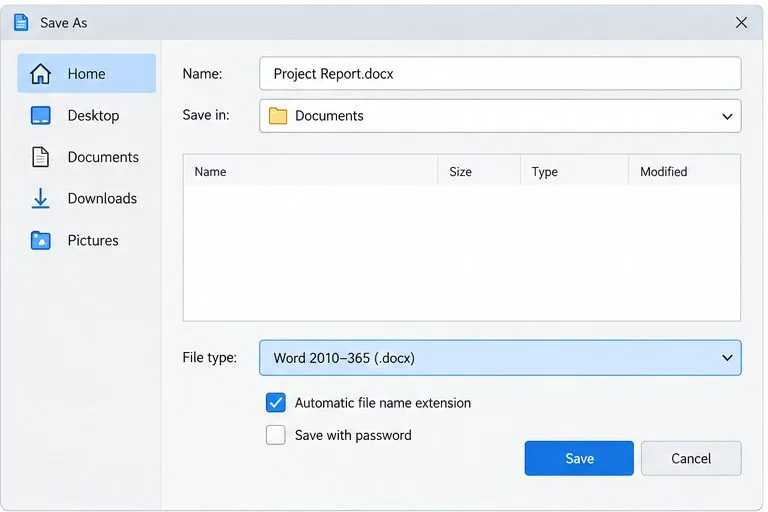
Task: Select Pictures label in the sidebar
Action: click(93, 241)
